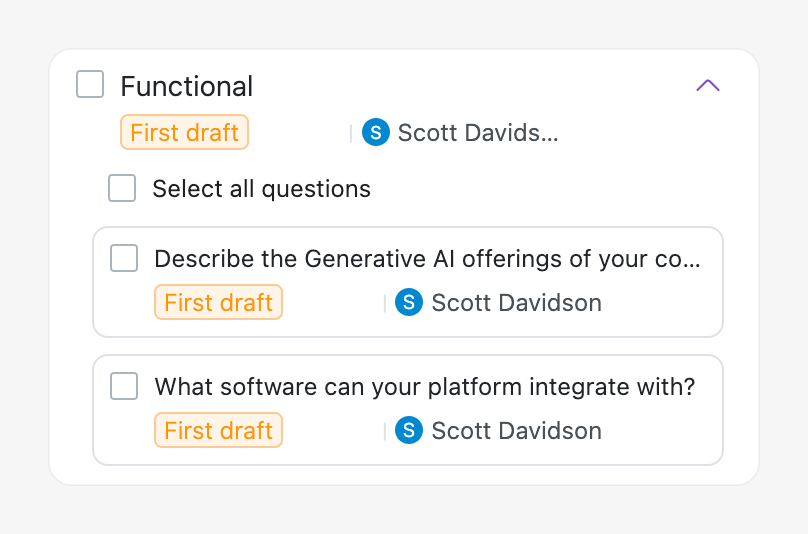The image size is (808, 534).
Task: Open What software can your platform integrate with
Action: pos(424,387)
